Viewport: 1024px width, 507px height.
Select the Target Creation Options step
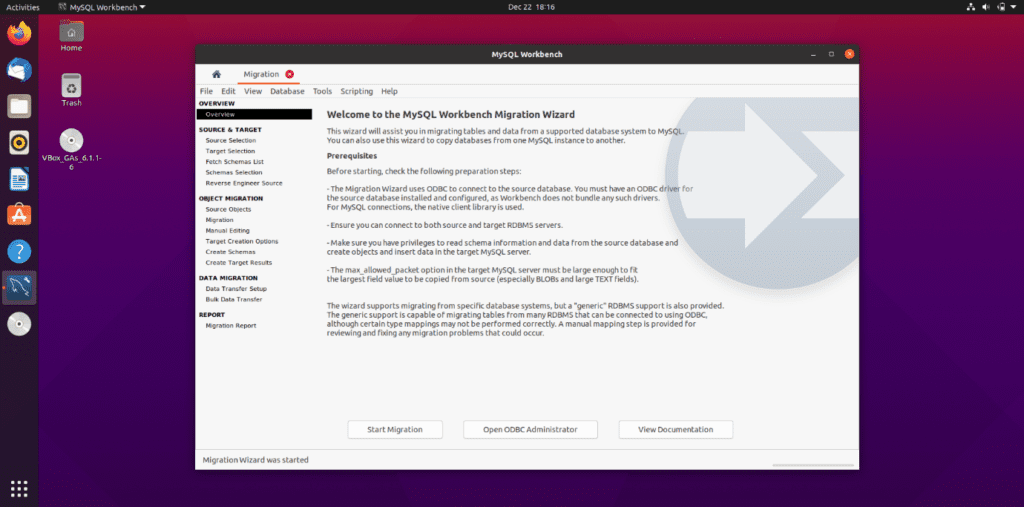point(242,241)
